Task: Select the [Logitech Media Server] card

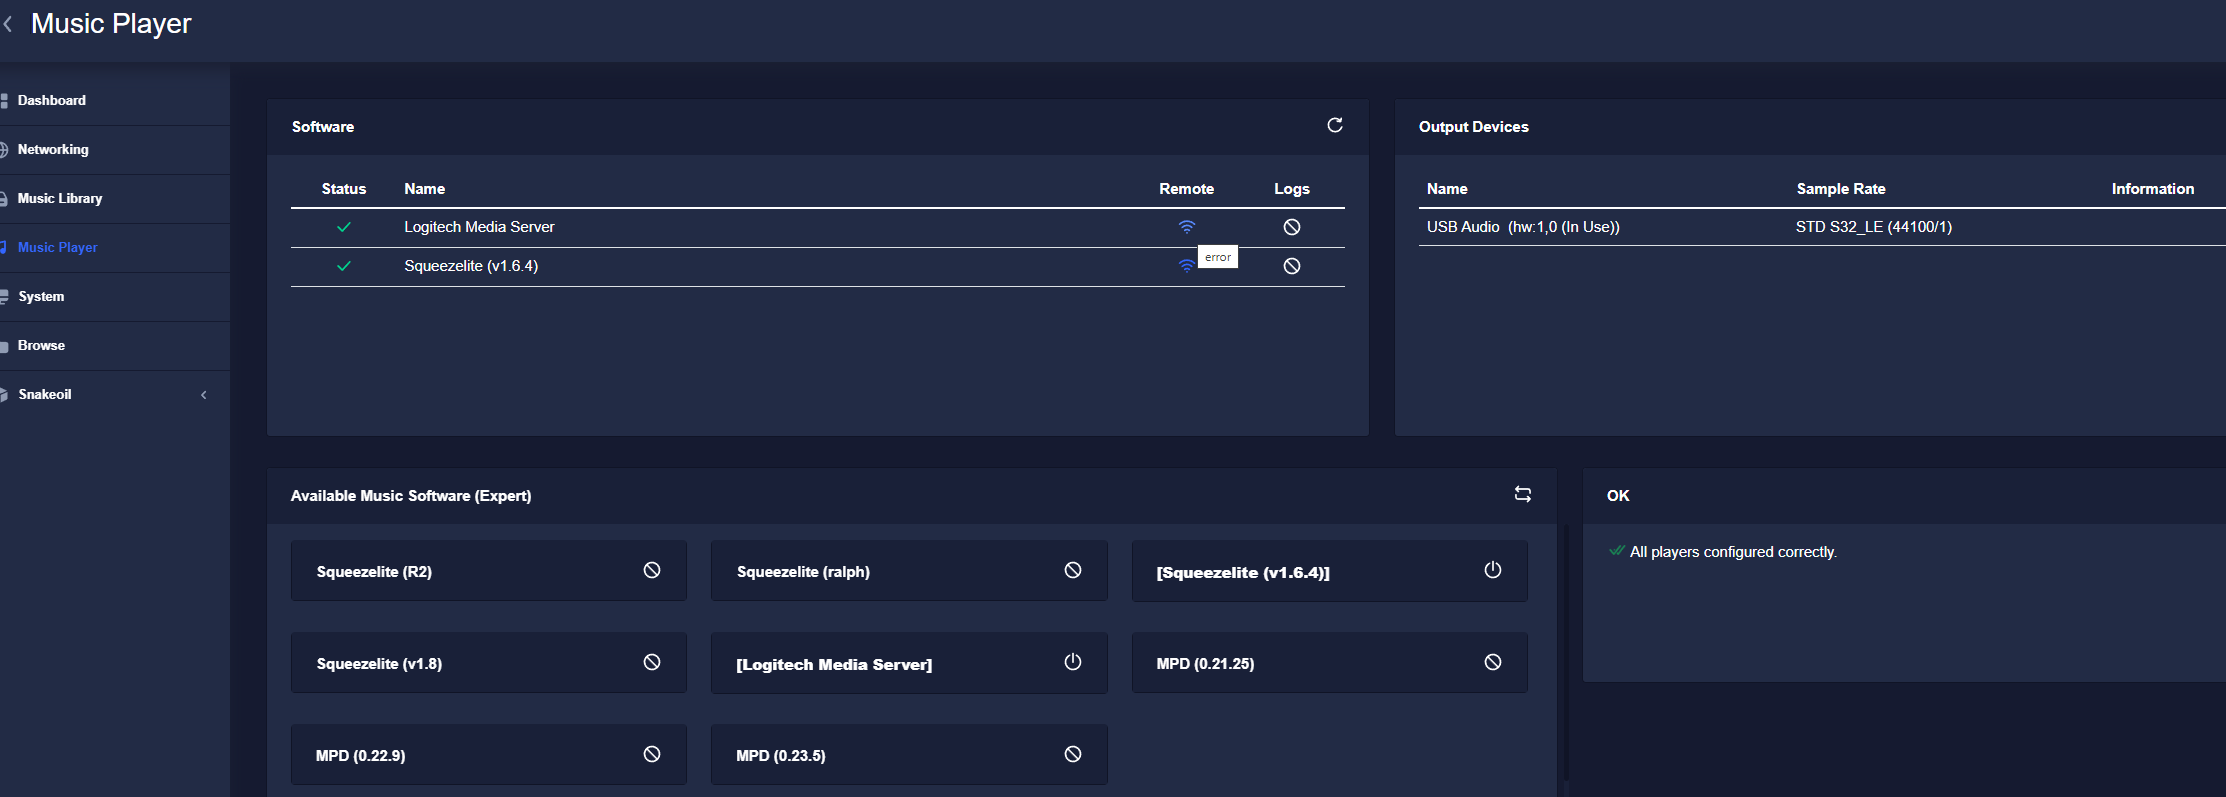Action: click(909, 663)
